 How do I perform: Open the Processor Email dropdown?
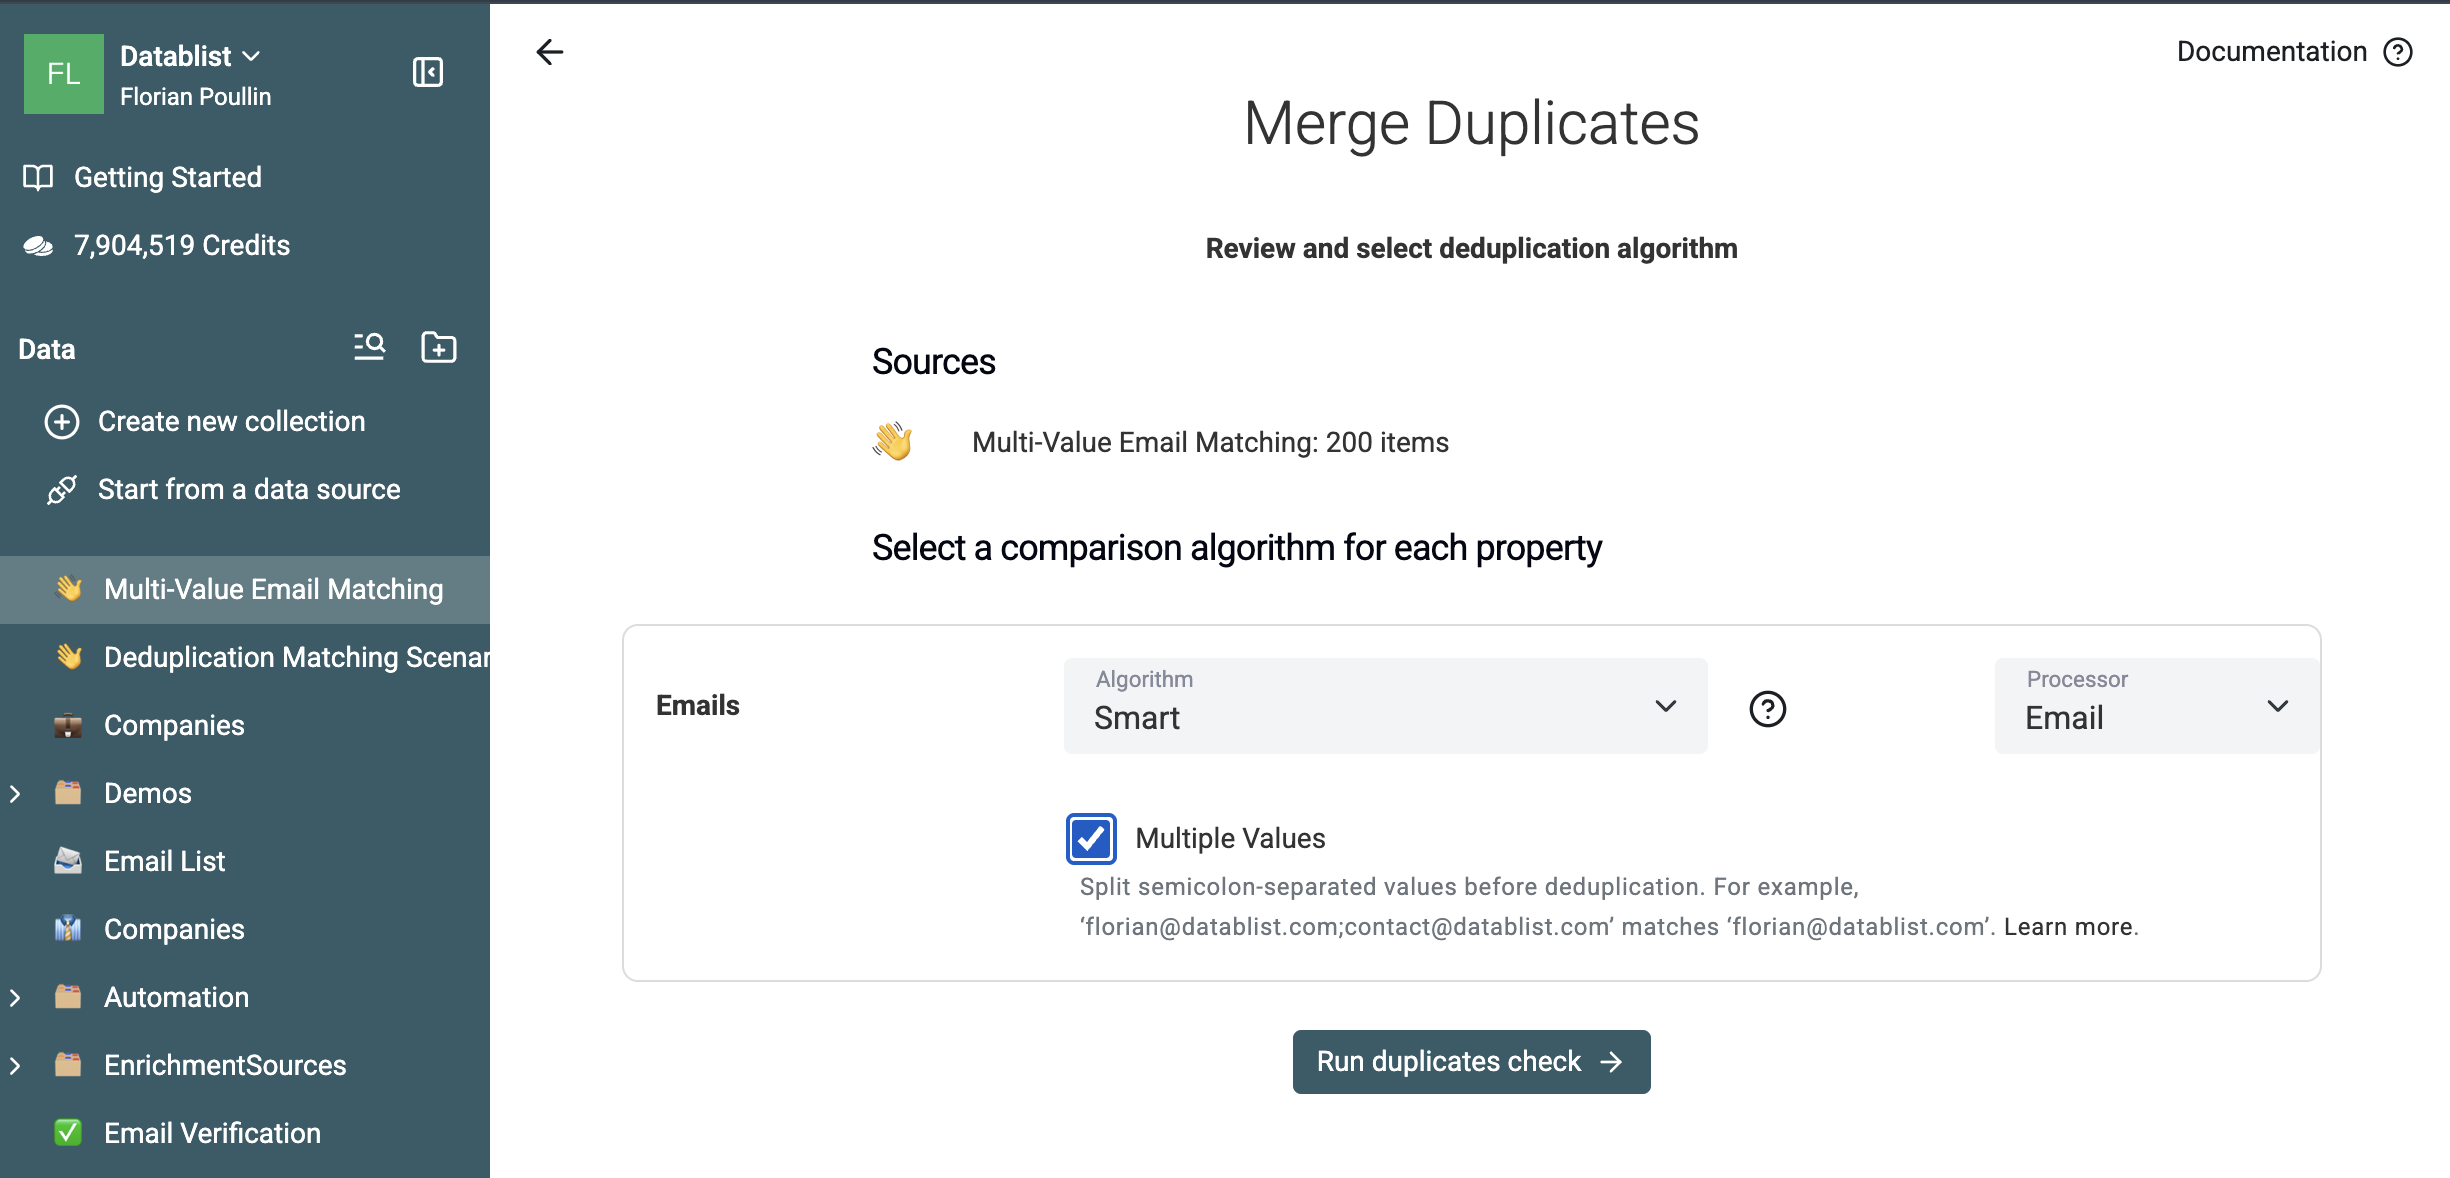coord(2156,705)
